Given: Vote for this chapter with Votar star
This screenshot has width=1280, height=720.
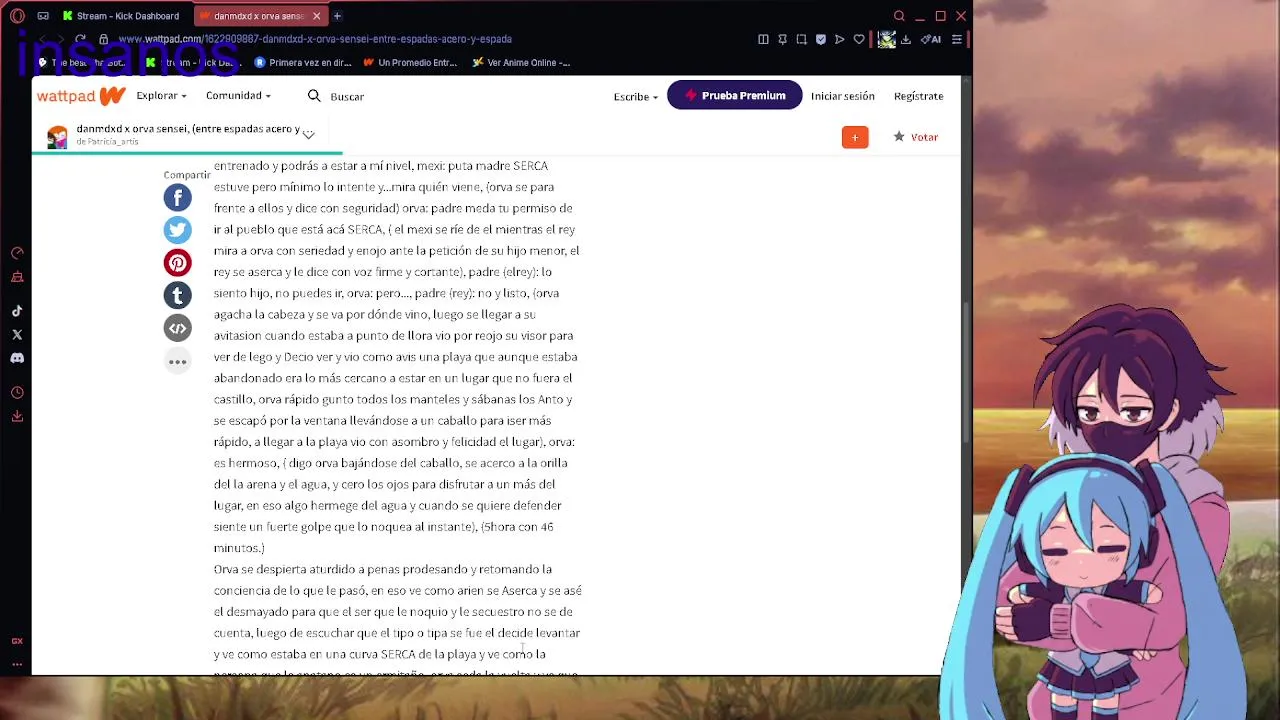Looking at the screenshot, I should (x=916, y=137).
